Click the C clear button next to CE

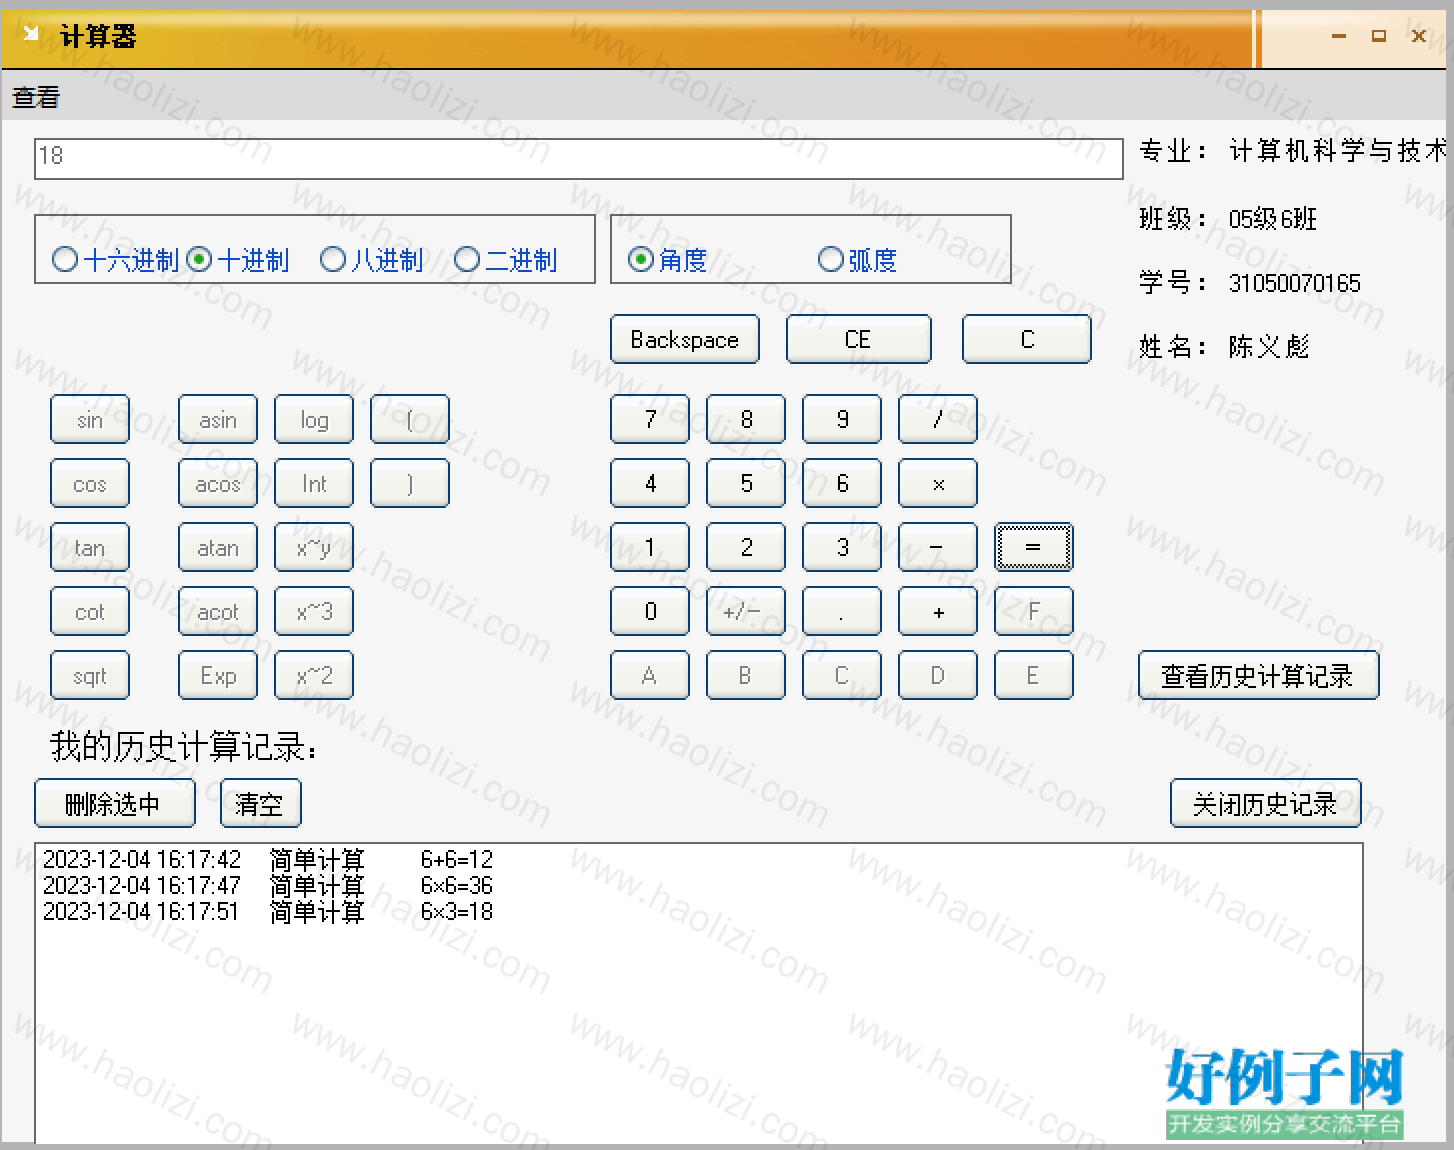[x=1027, y=339]
